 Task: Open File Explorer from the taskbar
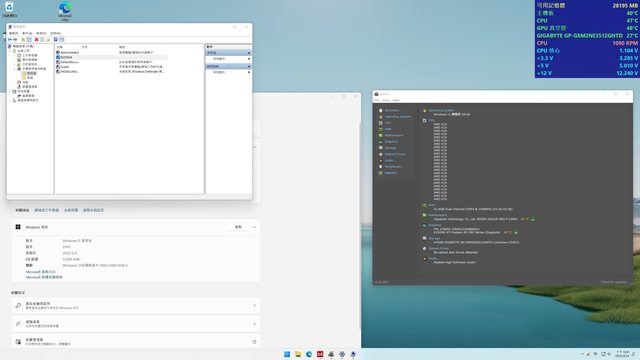pos(298,354)
